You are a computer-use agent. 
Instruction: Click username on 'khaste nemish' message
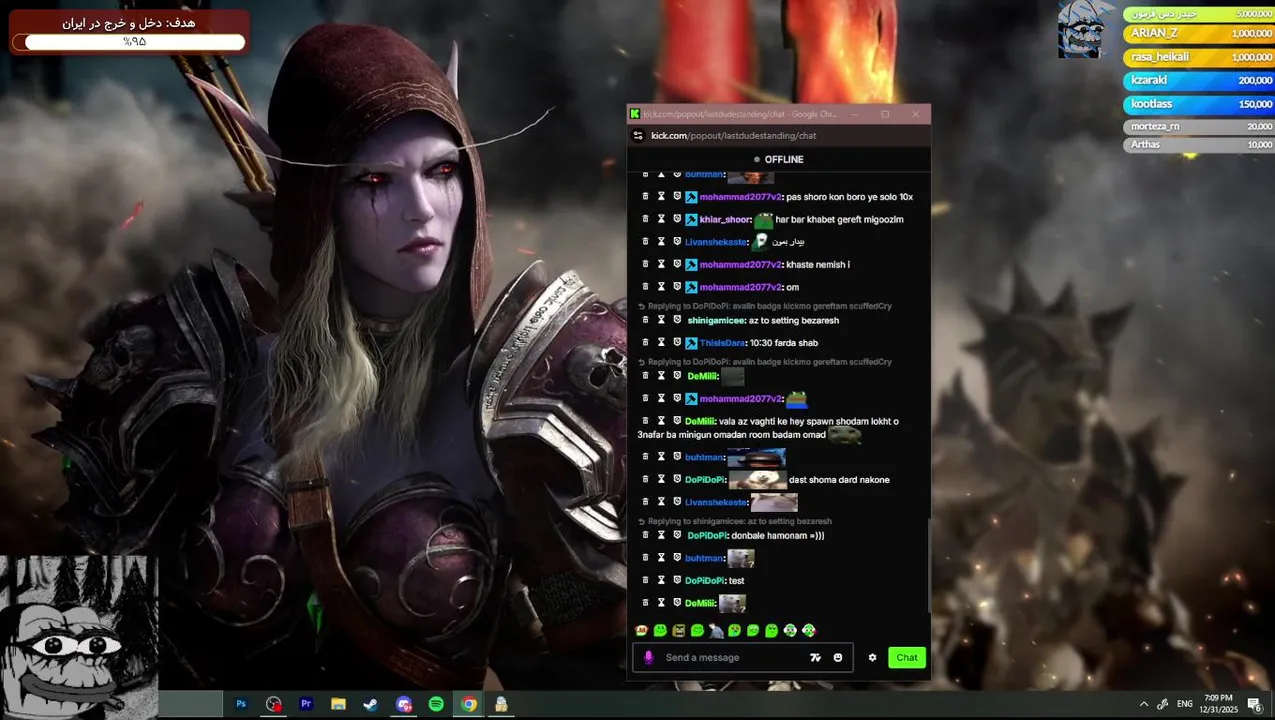coord(740,264)
